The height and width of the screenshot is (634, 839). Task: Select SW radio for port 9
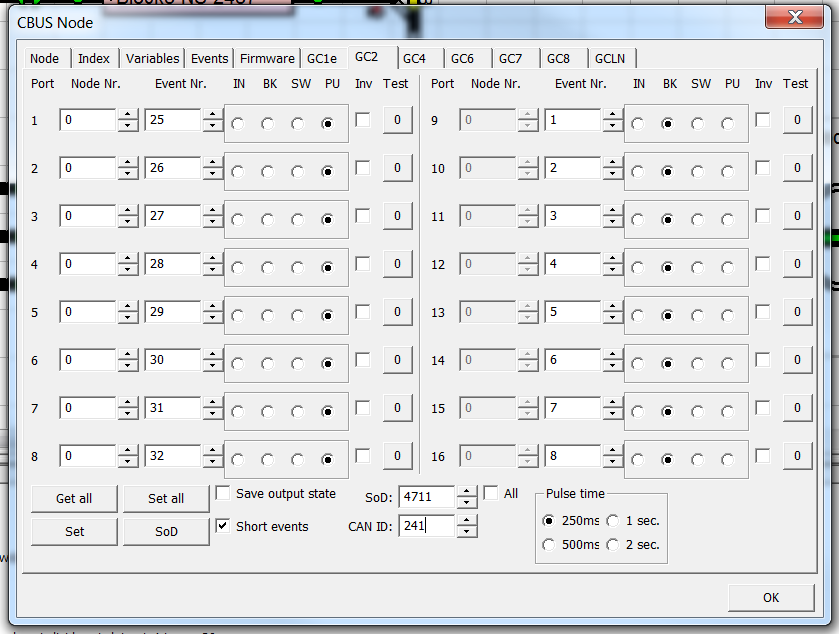(x=698, y=124)
